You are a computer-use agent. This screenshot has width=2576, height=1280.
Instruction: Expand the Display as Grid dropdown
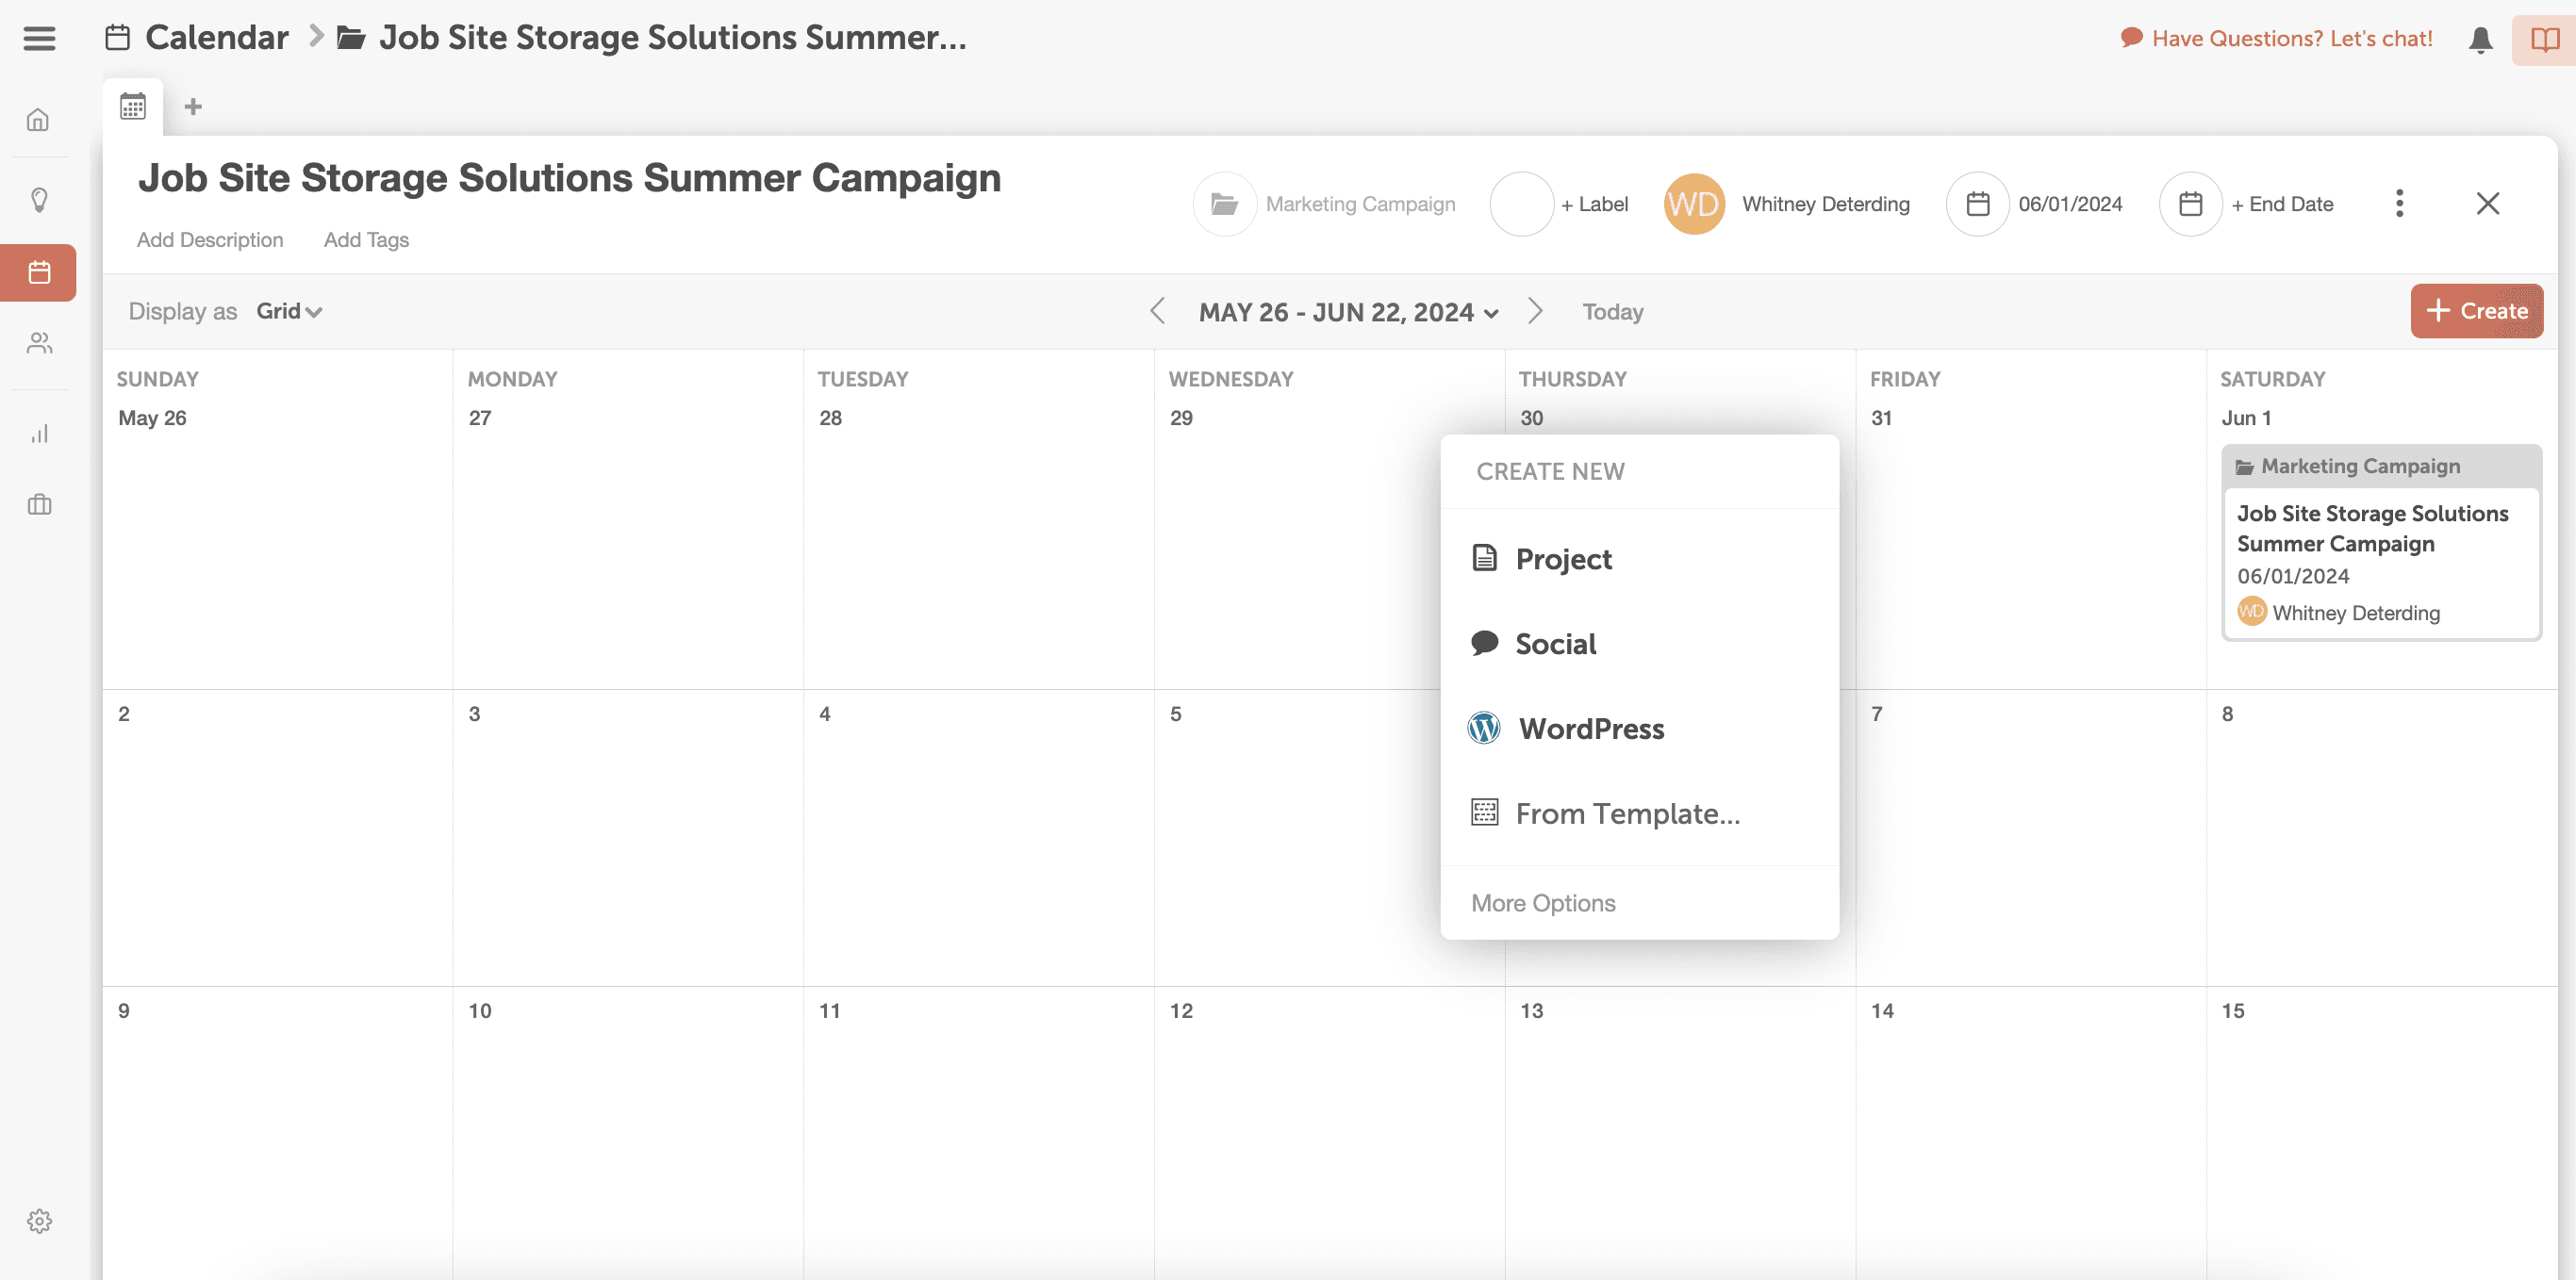(x=288, y=310)
